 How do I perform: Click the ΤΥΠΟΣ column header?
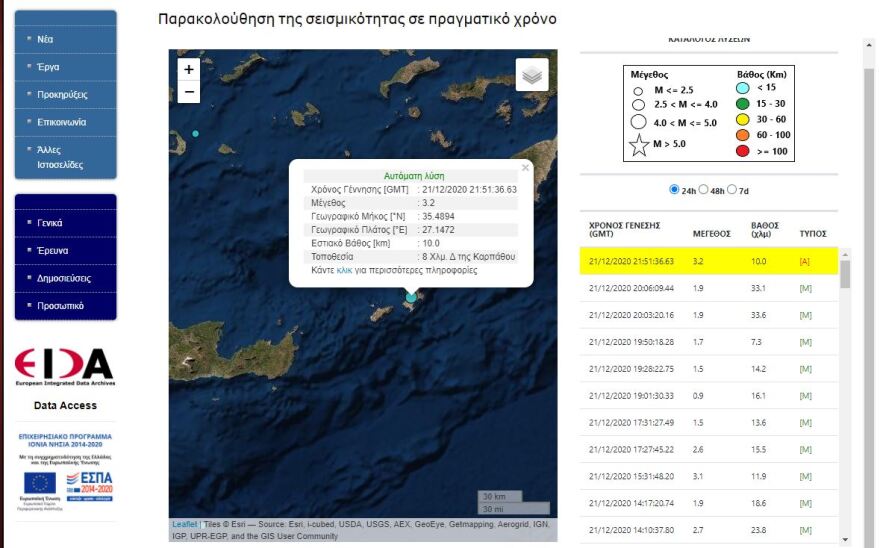813,234
